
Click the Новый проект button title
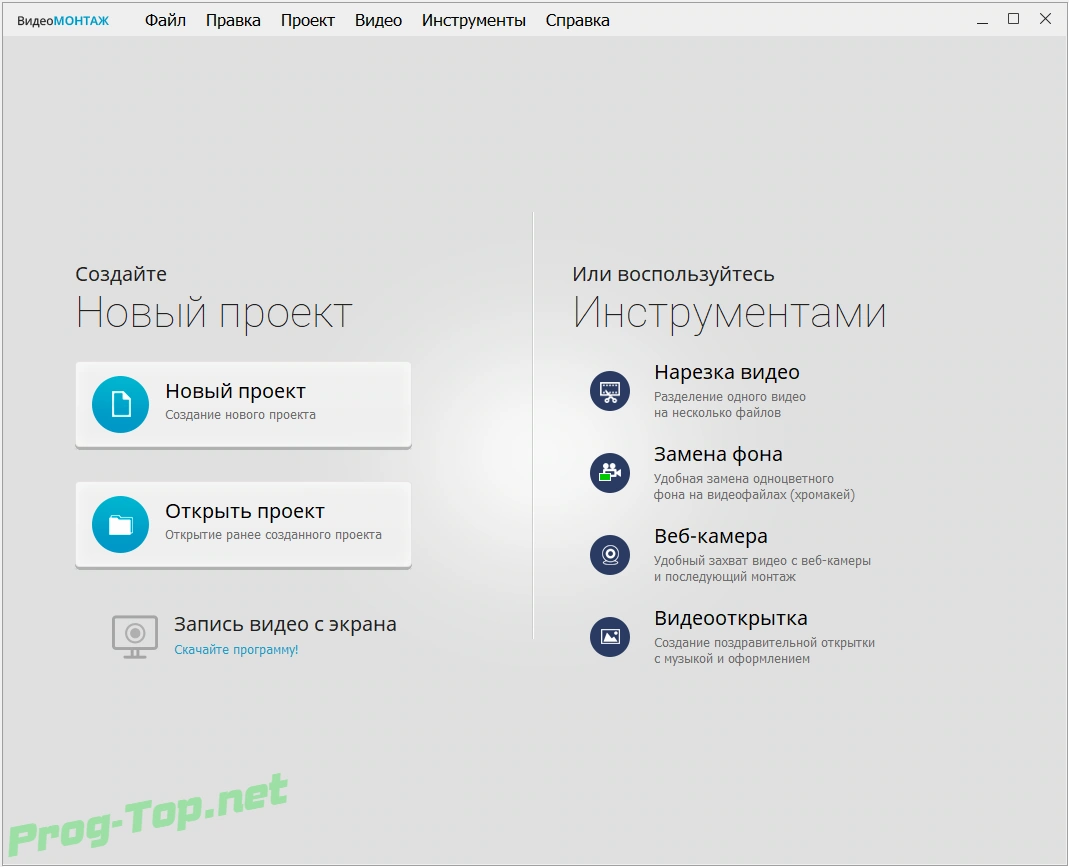[x=235, y=391]
